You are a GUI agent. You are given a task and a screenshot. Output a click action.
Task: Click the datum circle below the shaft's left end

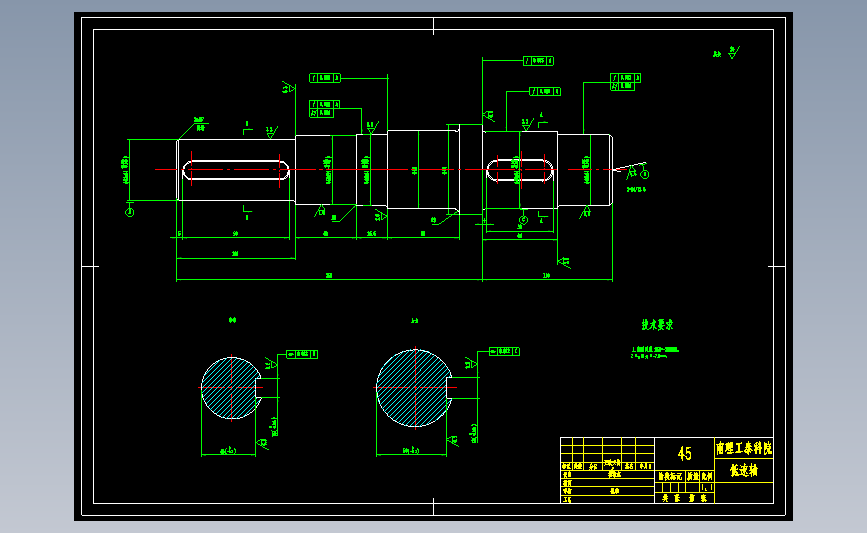pos(129,212)
